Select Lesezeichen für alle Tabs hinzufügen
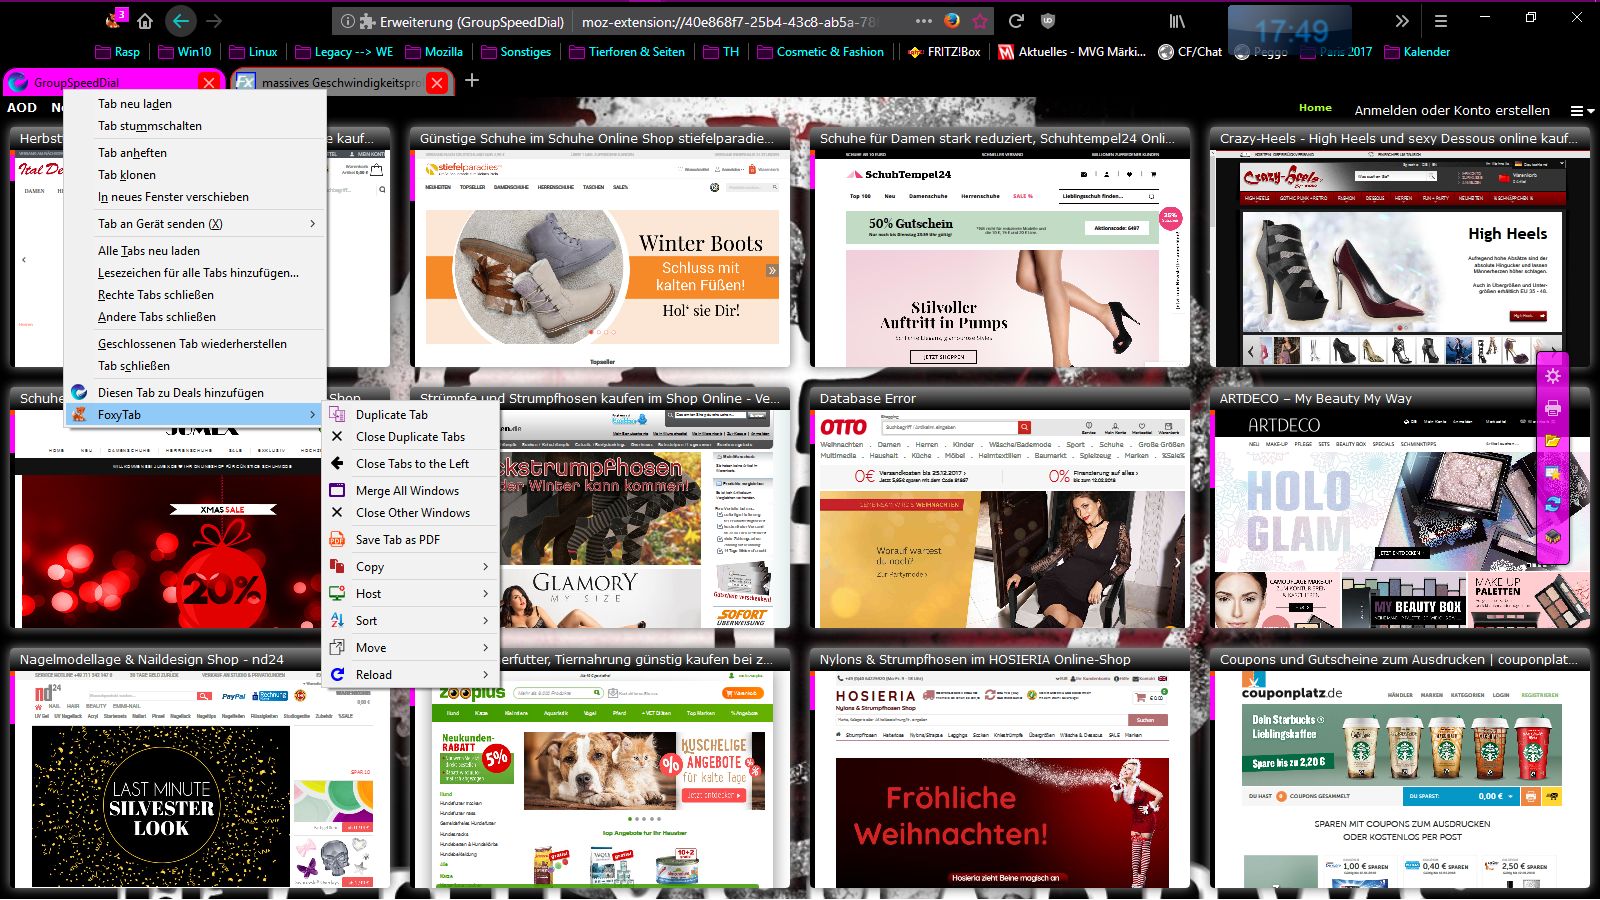1600x900 pixels. point(195,272)
